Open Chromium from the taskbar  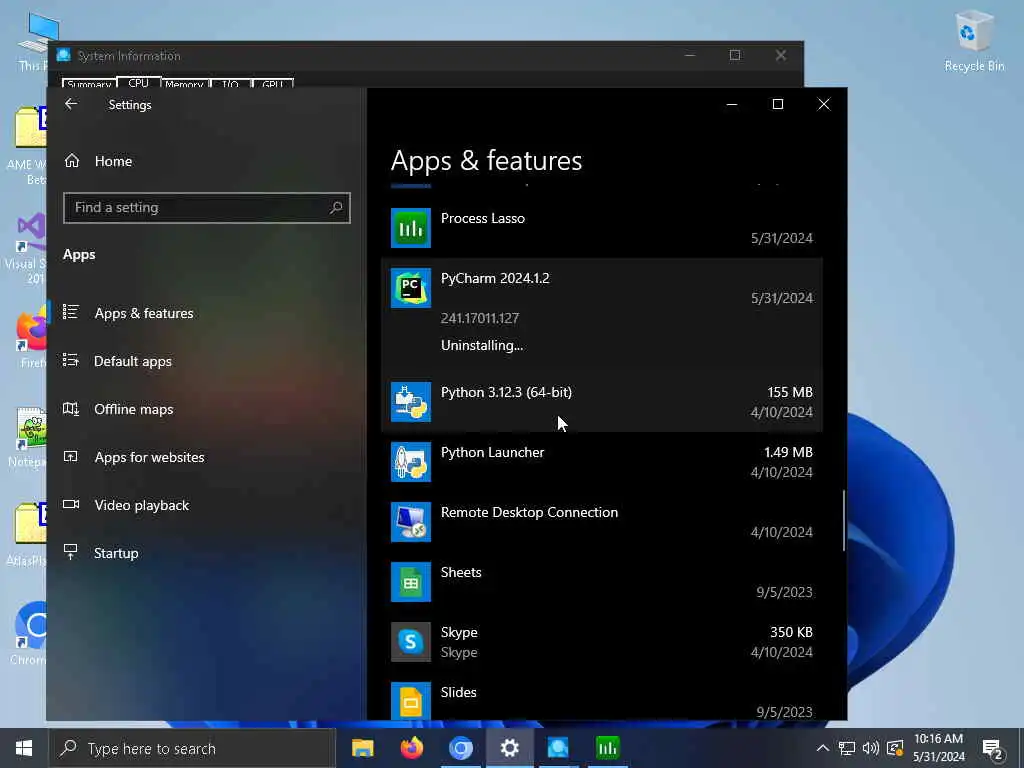460,748
